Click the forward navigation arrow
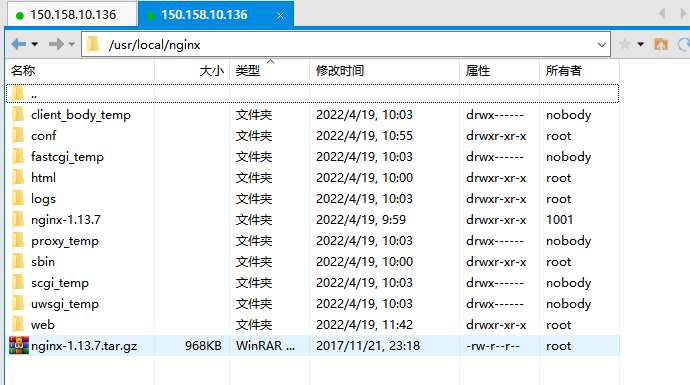The image size is (690, 385). click(x=56, y=44)
